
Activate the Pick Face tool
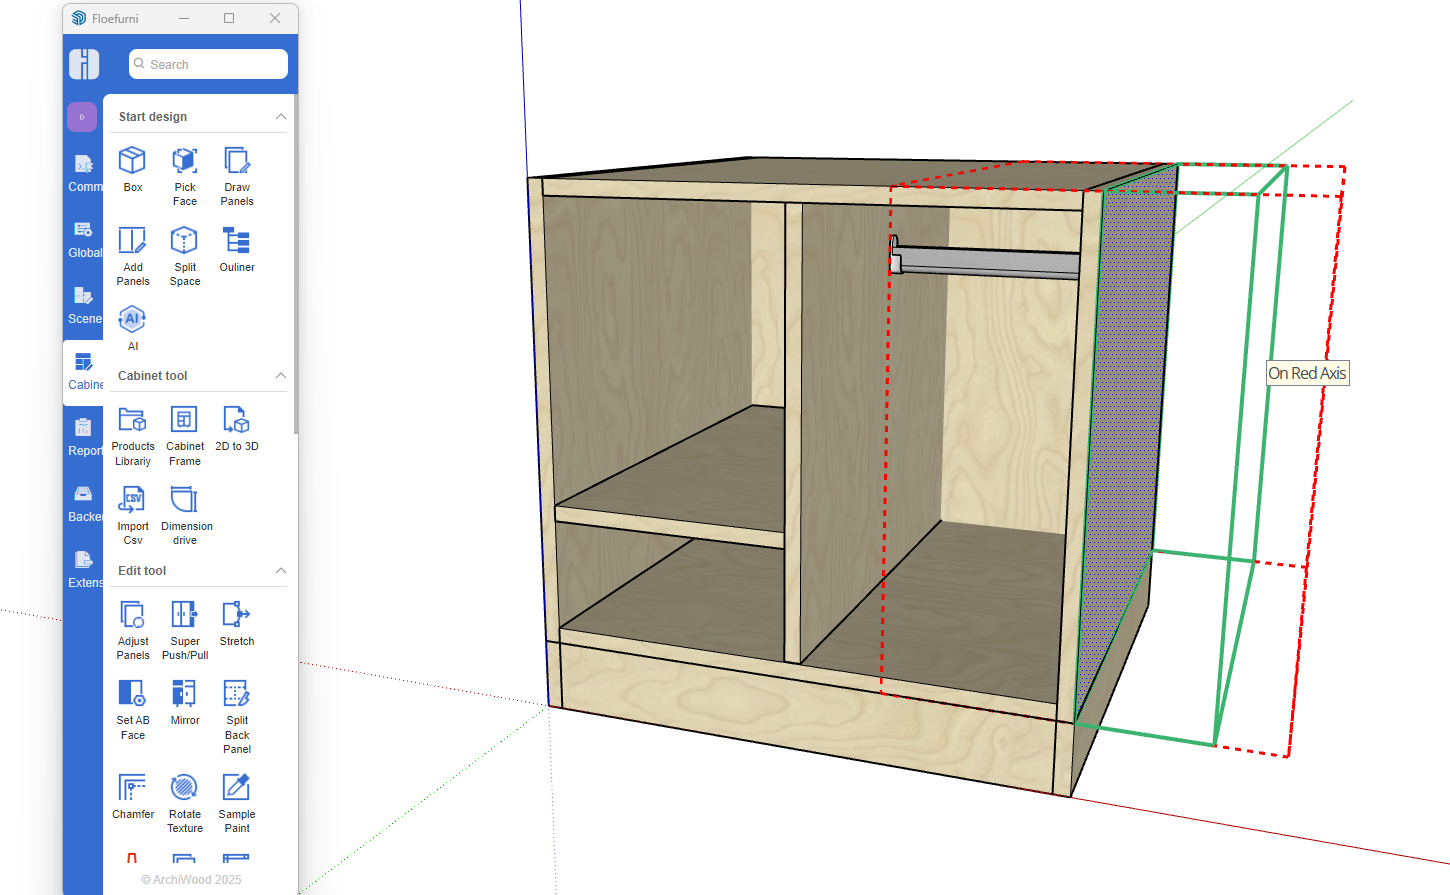pyautogui.click(x=185, y=175)
